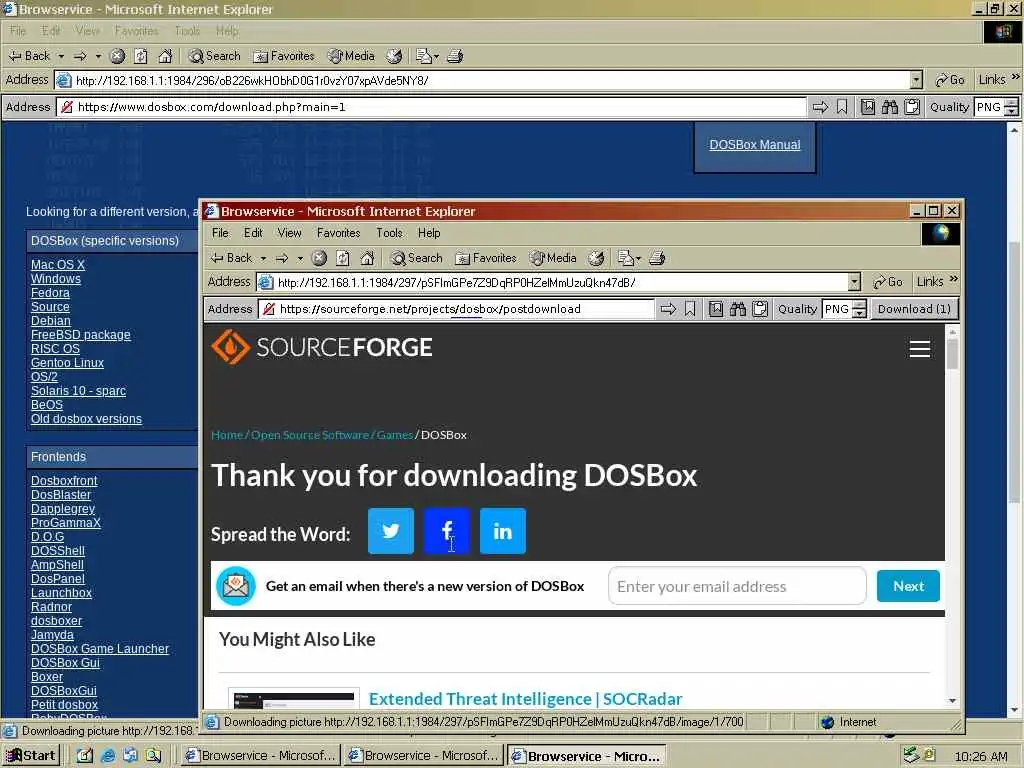The image size is (1024, 768).
Task: Click the Home icon in front window toolbar
Action: click(x=367, y=258)
